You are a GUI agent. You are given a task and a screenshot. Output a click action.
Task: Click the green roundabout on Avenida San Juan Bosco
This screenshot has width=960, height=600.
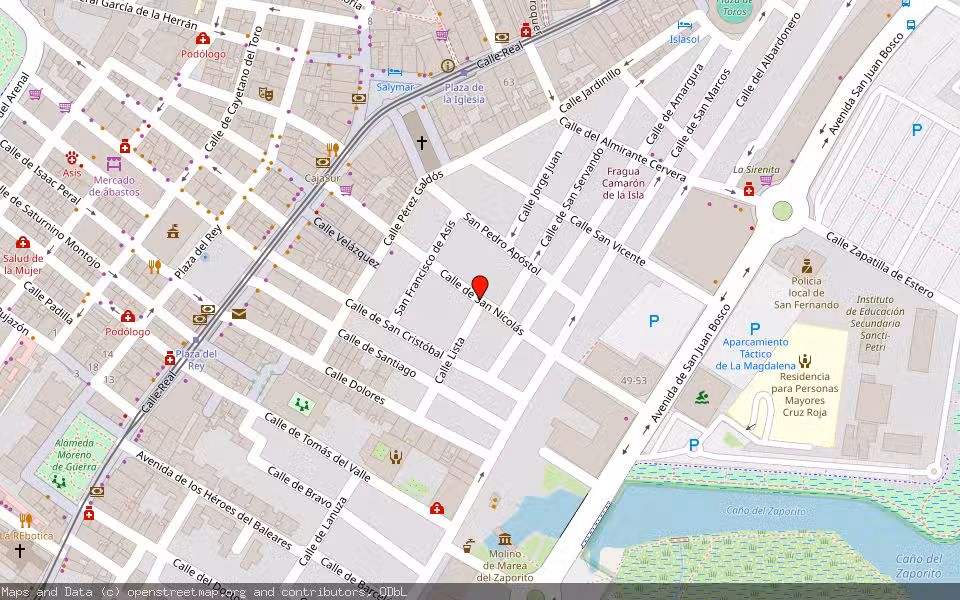click(782, 211)
